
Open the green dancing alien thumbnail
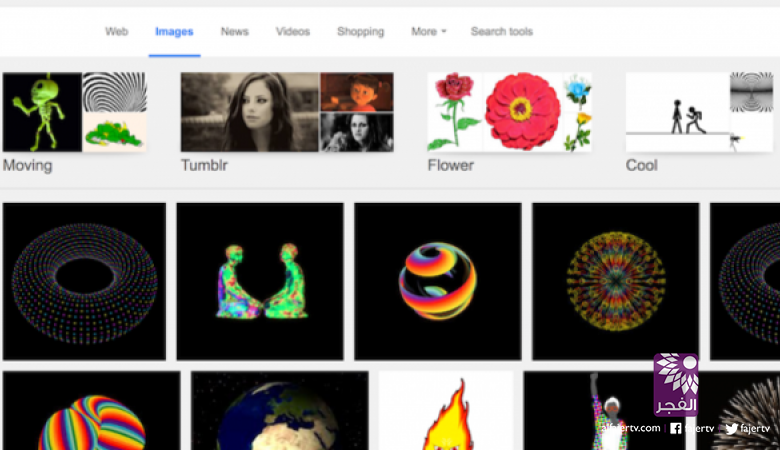41,112
